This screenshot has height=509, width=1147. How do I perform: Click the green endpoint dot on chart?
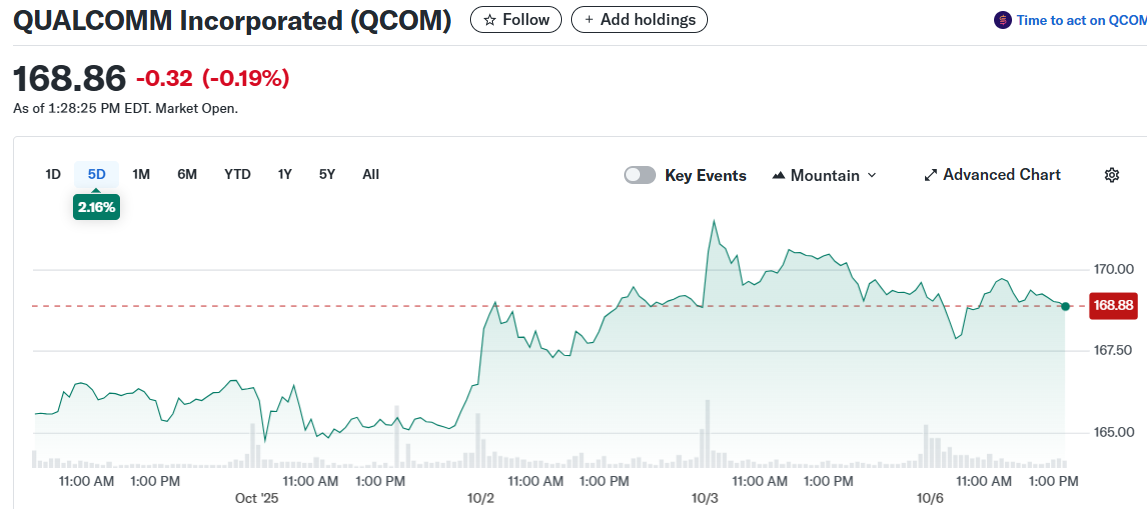tap(1066, 306)
